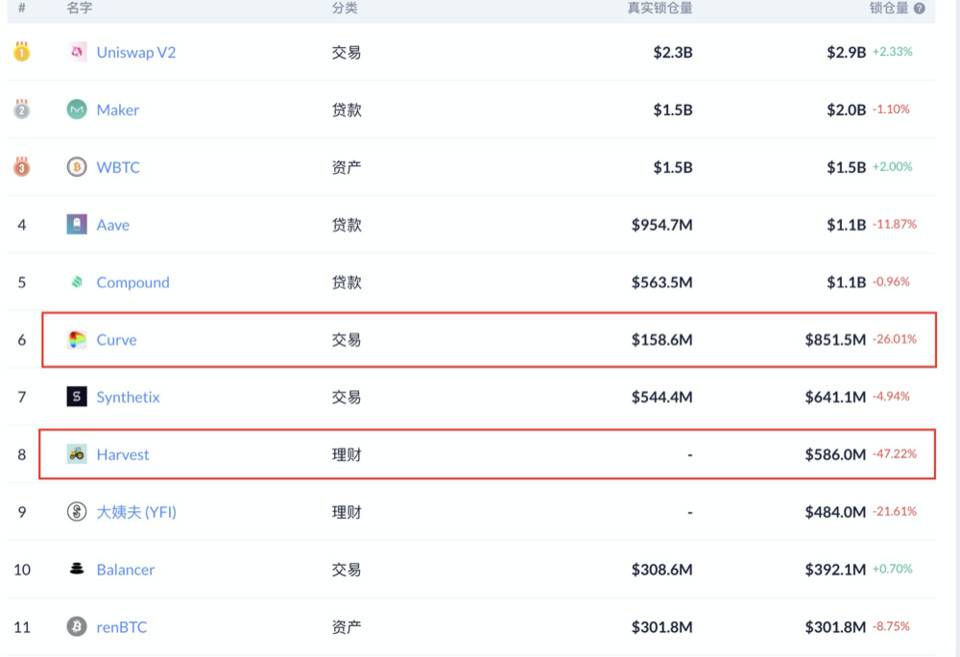Open the Curve project link
Screen dimensions: 960x657
[x=116, y=340]
